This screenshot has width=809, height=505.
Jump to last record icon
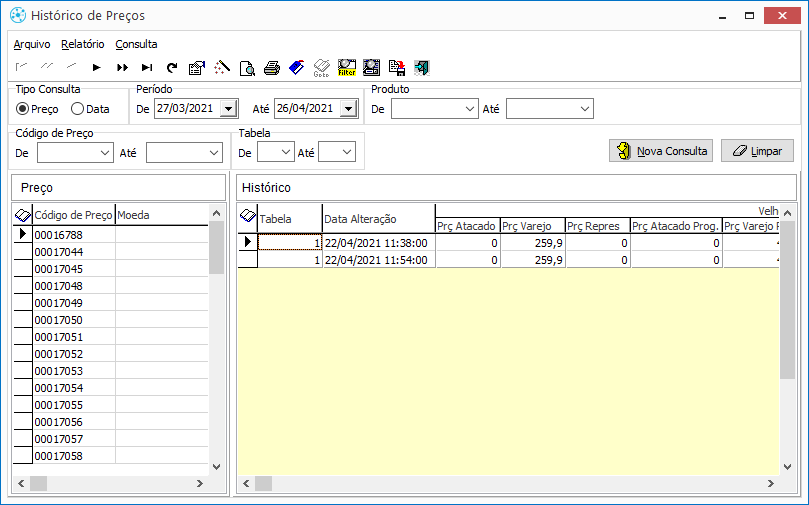[147, 67]
